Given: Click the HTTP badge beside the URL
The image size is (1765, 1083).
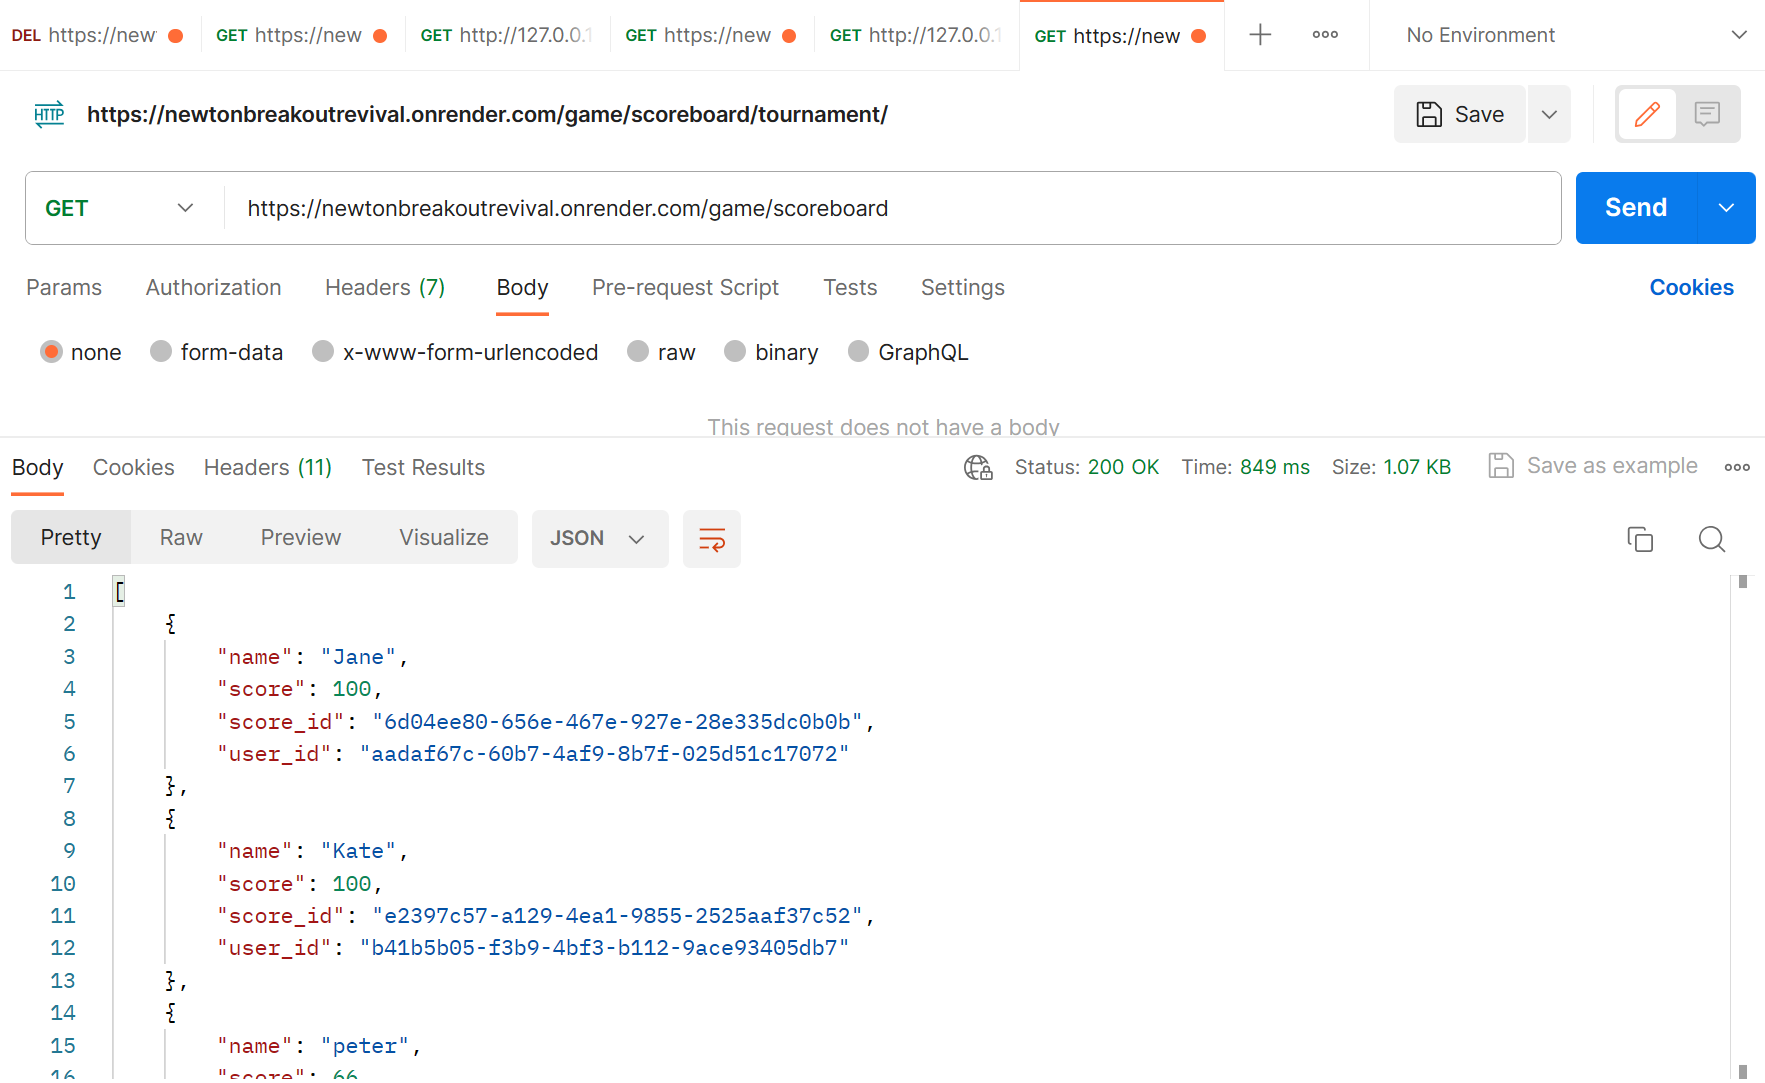Looking at the screenshot, I should click(x=49, y=113).
